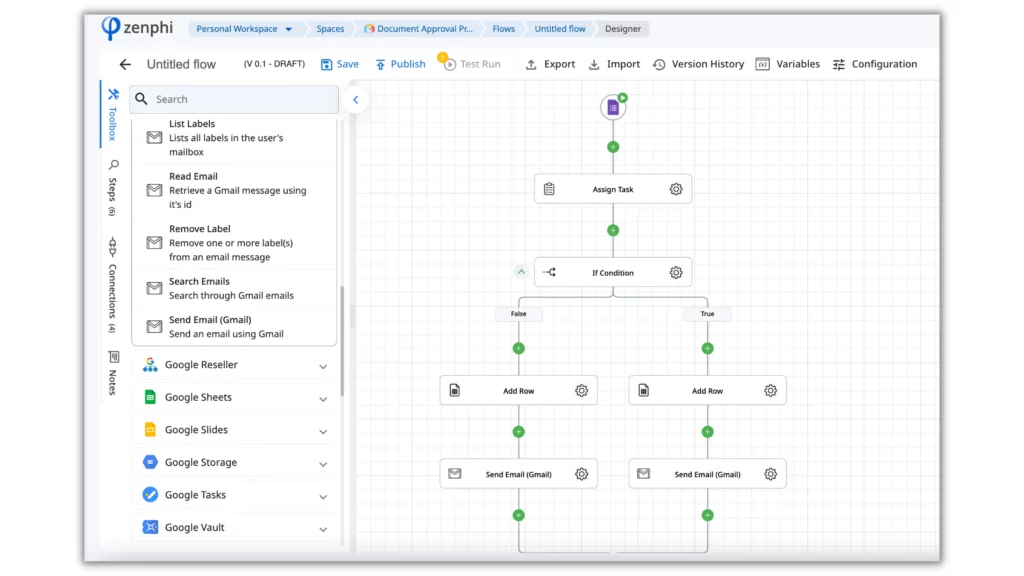Open settings of True-branch Send Email
Viewport: 1024px width, 576px height.
[x=771, y=474]
